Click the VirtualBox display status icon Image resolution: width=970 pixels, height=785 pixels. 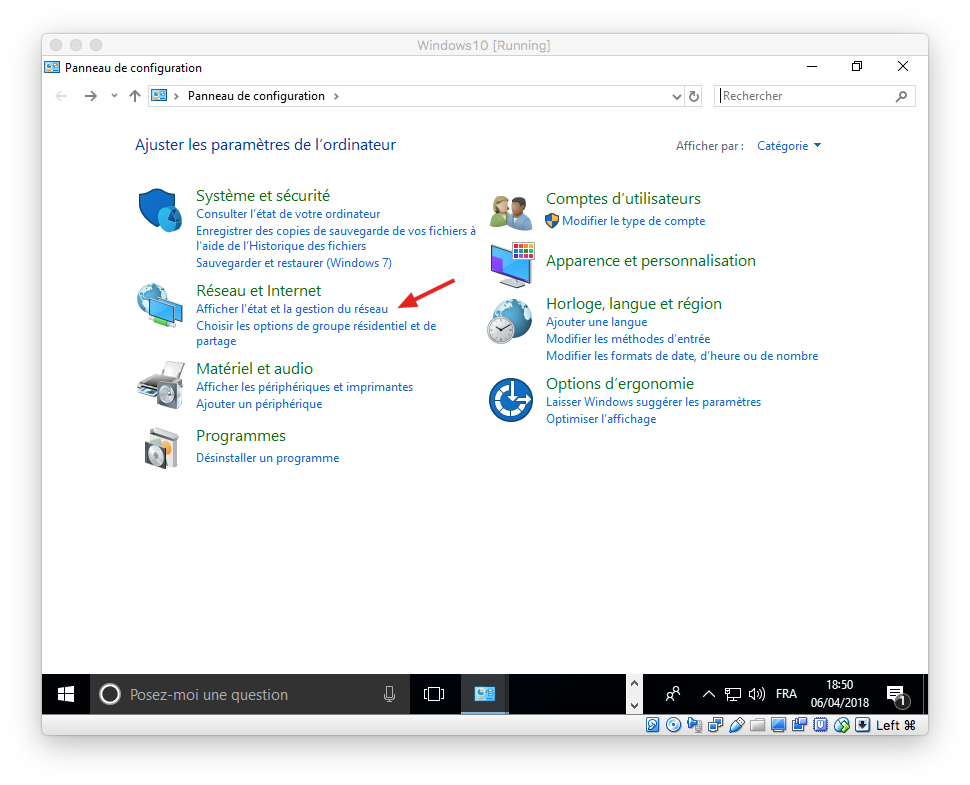coord(778,725)
